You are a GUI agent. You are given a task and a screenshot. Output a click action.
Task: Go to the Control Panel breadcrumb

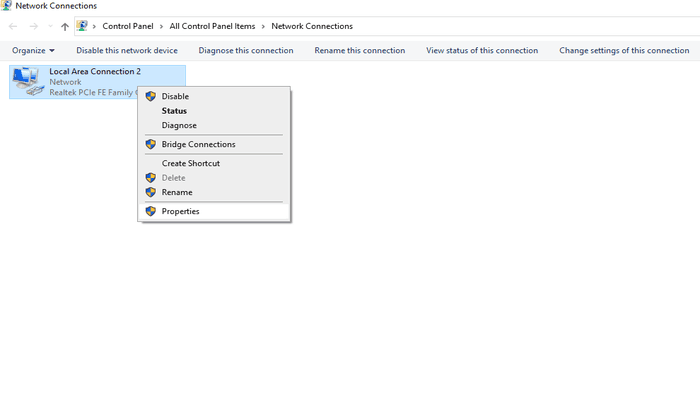[128, 26]
